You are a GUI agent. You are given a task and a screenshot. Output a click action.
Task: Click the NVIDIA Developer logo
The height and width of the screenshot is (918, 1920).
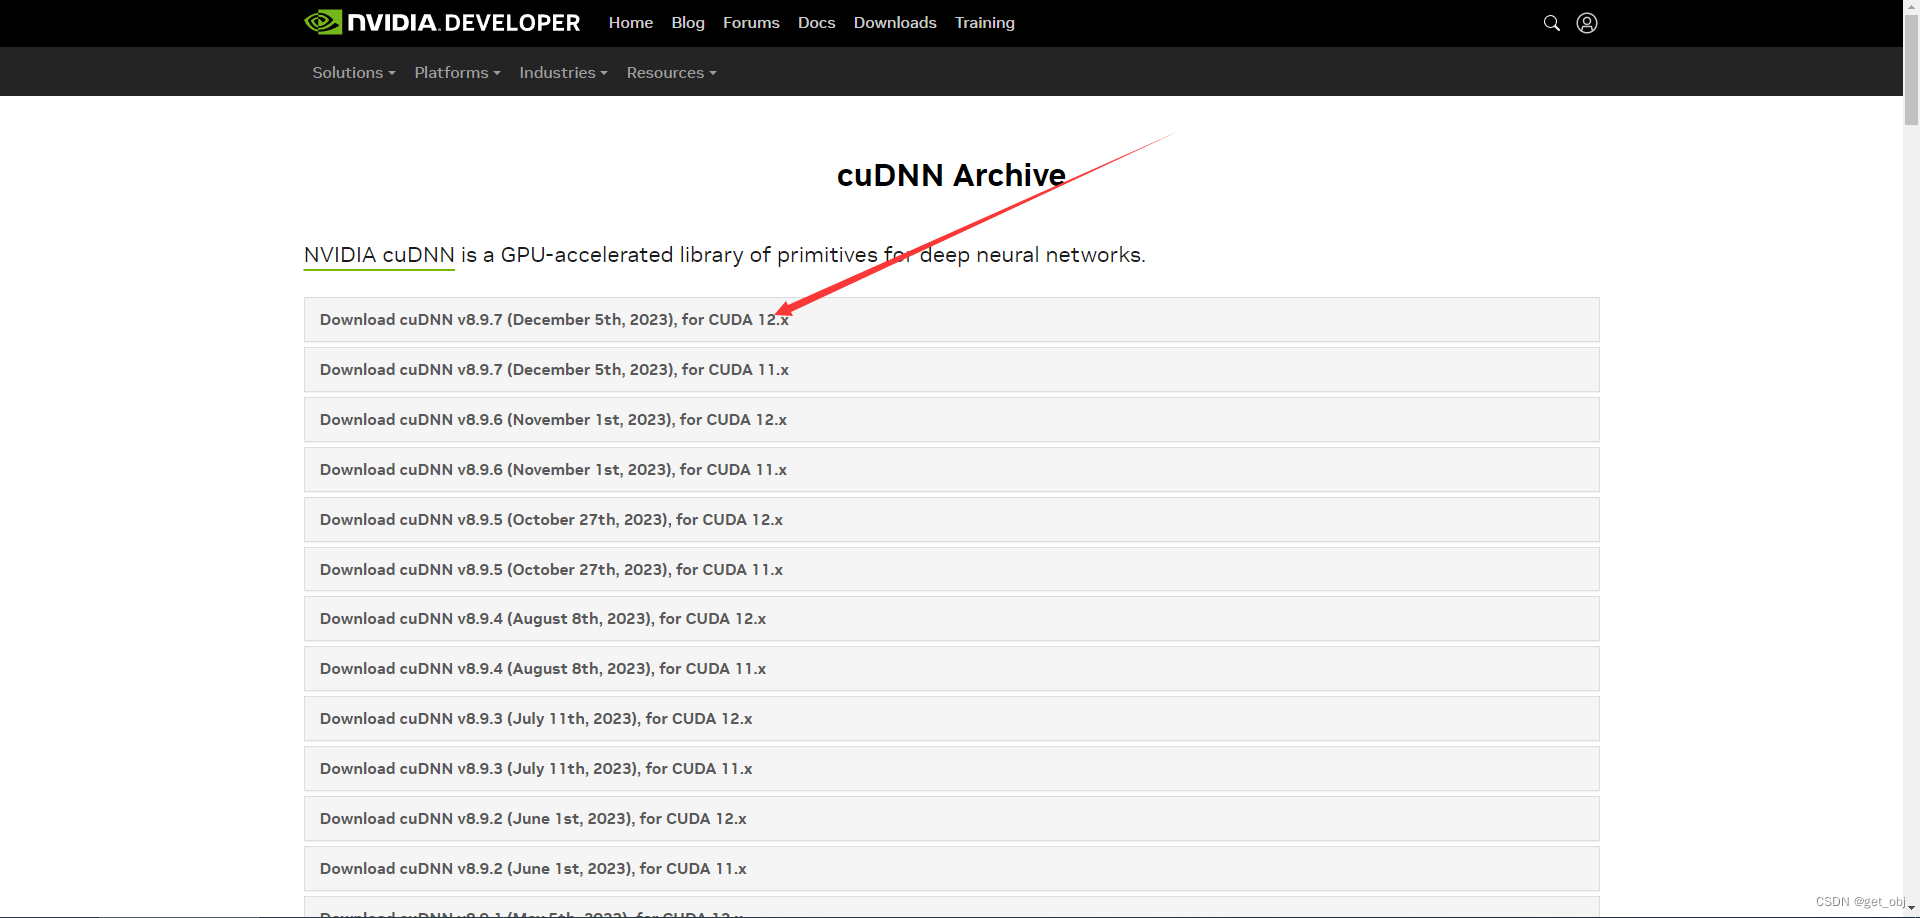coord(442,22)
